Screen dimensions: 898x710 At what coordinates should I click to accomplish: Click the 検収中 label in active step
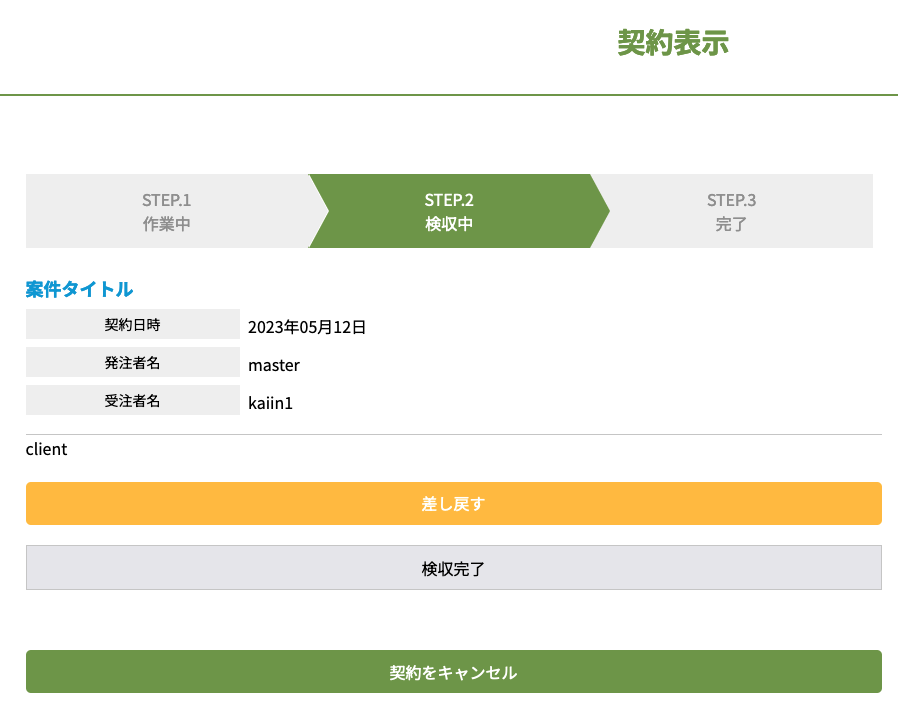[449, 224]
